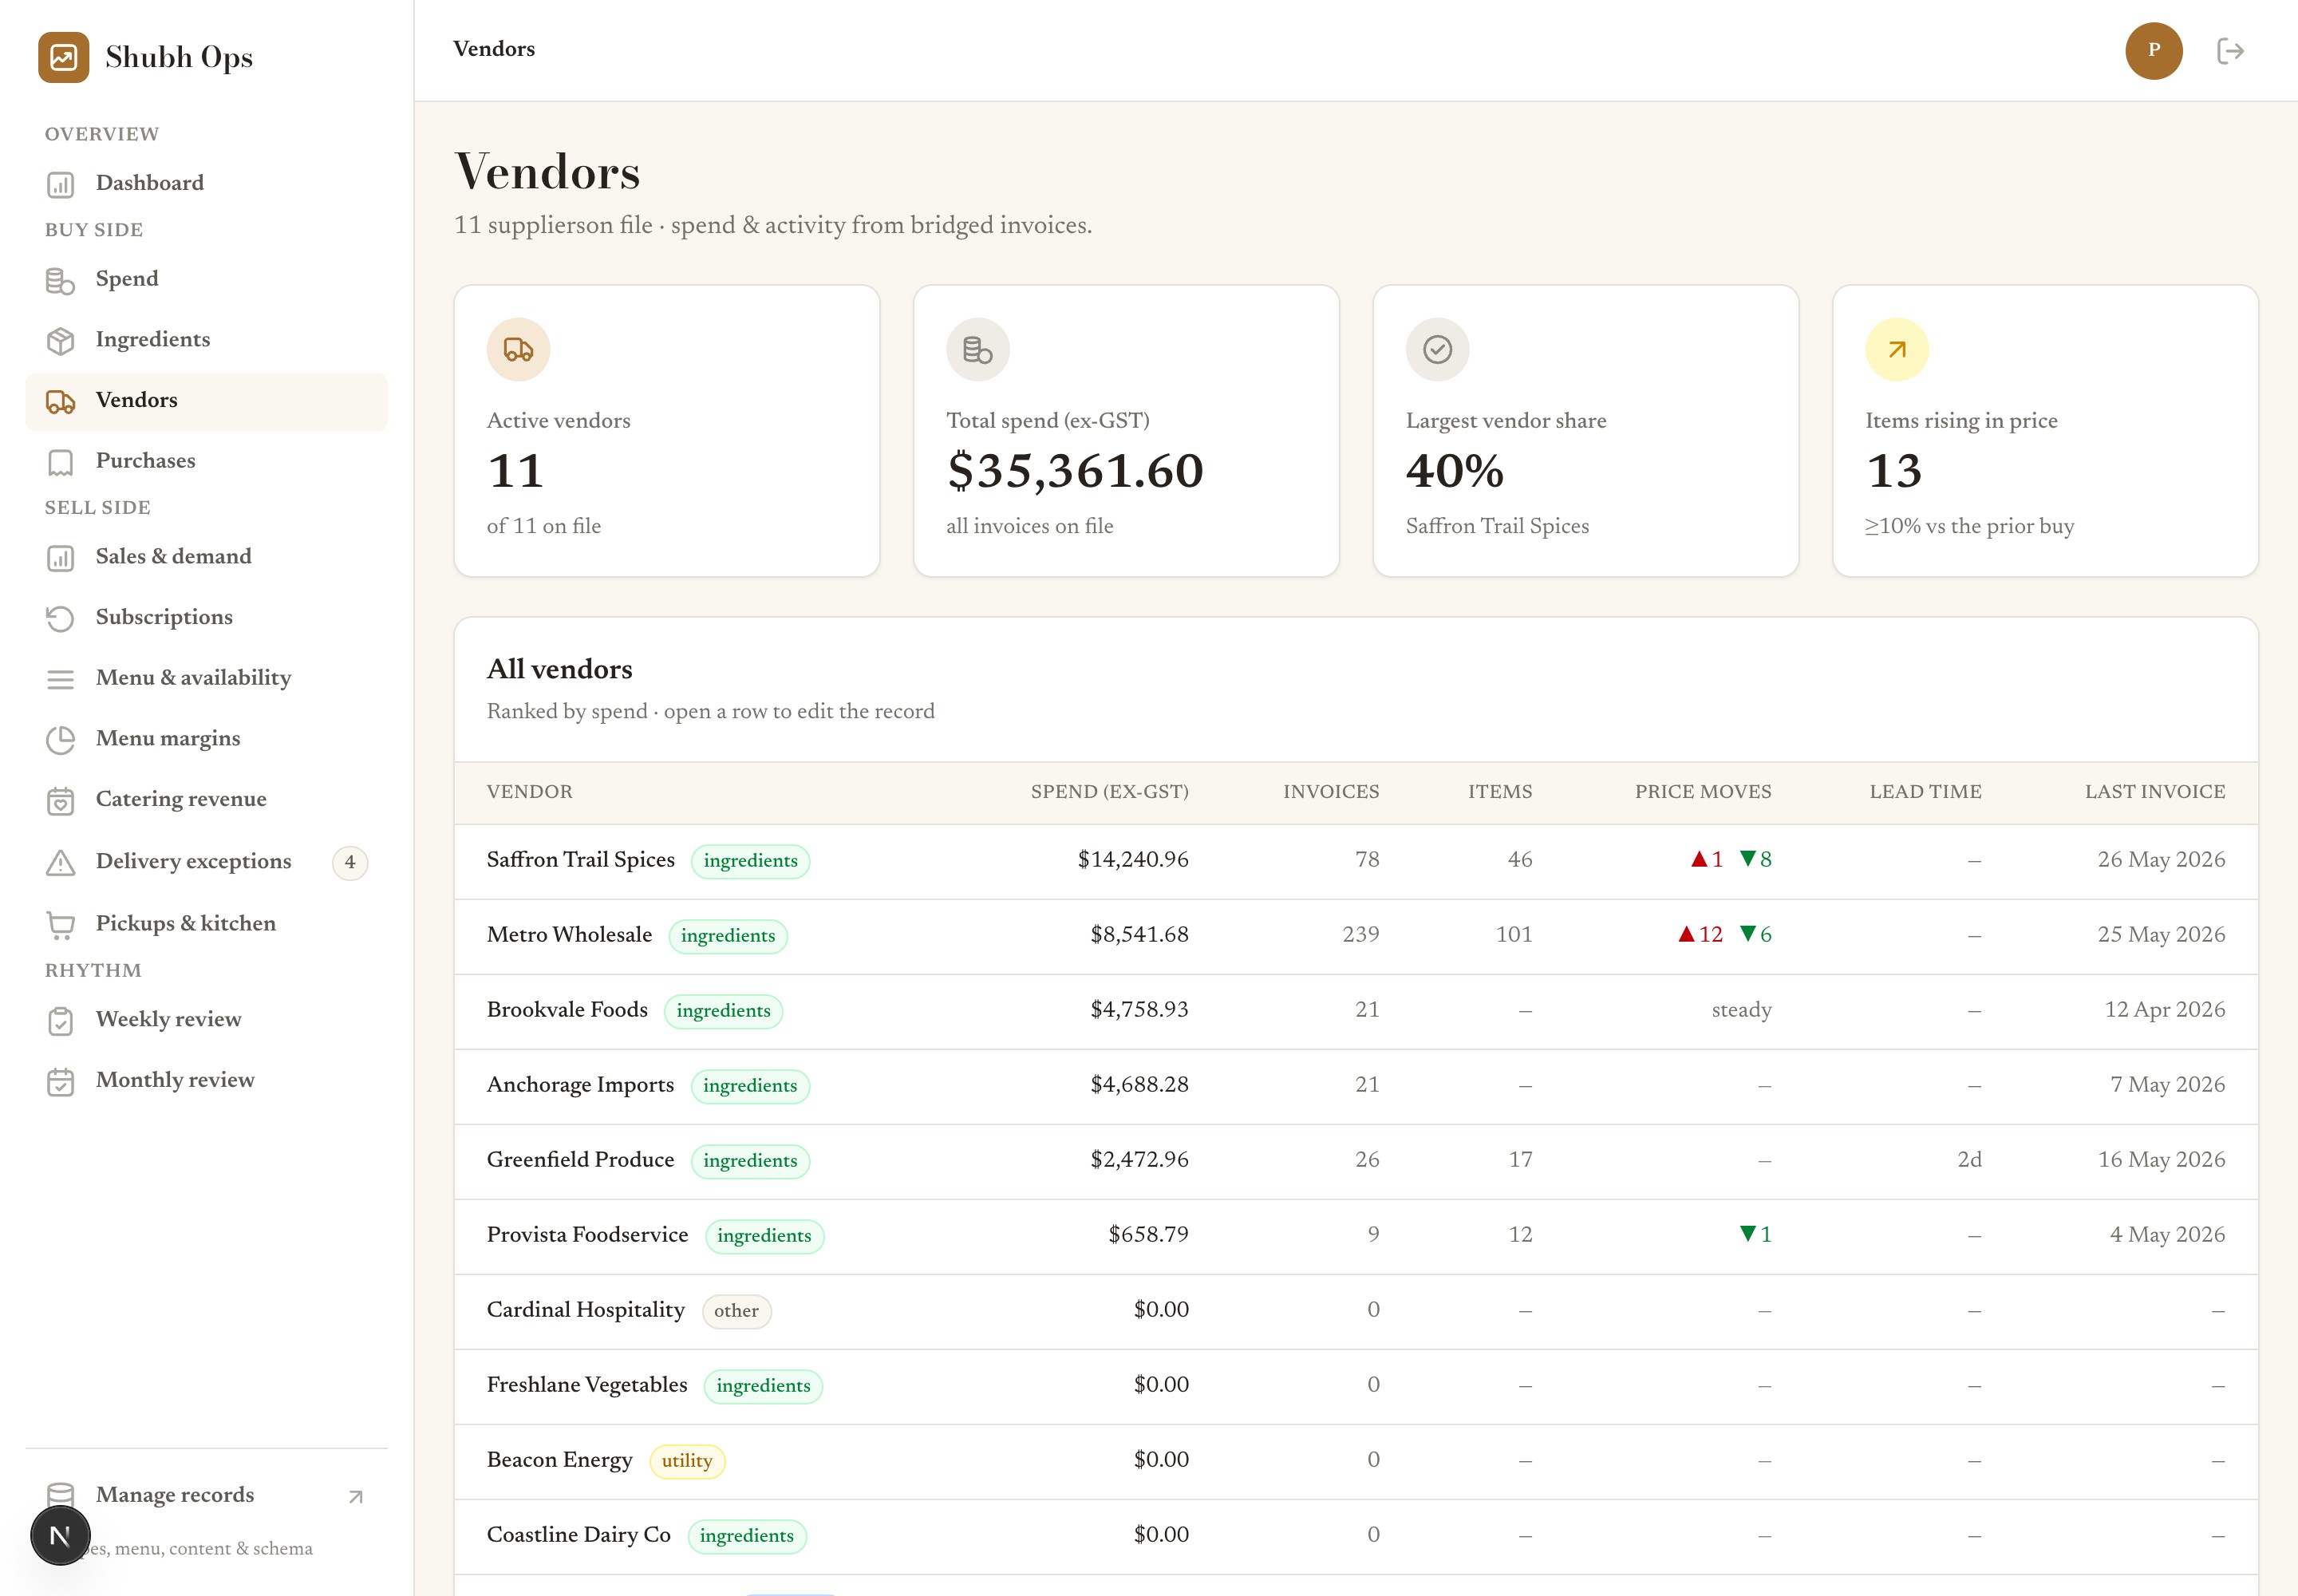Viewport: 2298px width, 1596px height.
Task: Click the Pickups & kitchen cart icon
Action: tap(61, 925)
